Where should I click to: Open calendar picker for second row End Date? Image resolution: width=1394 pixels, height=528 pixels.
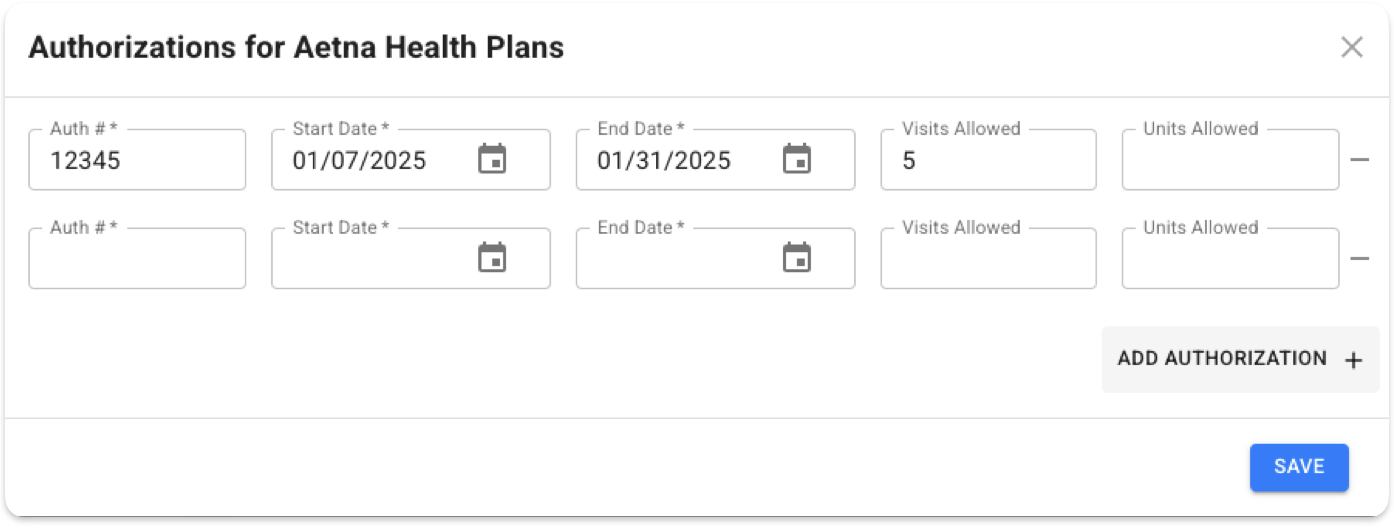[x=797, y=258]
